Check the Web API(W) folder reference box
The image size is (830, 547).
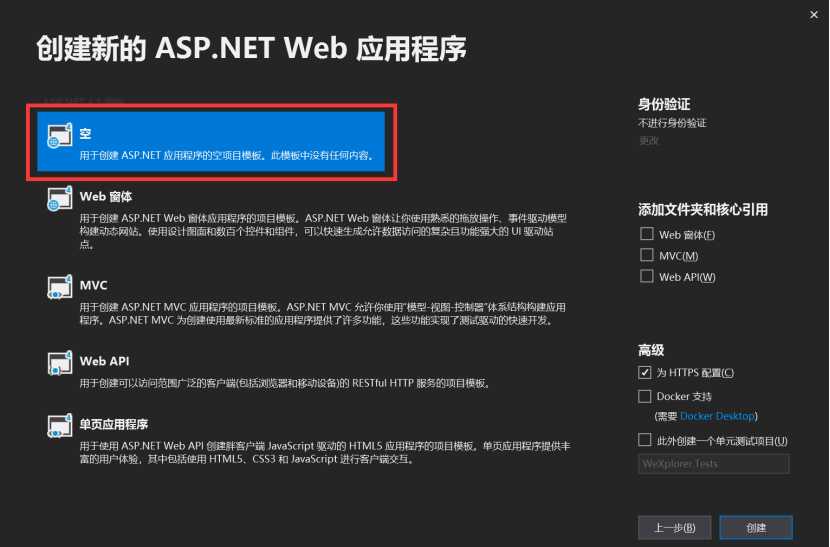click(646, 276)
